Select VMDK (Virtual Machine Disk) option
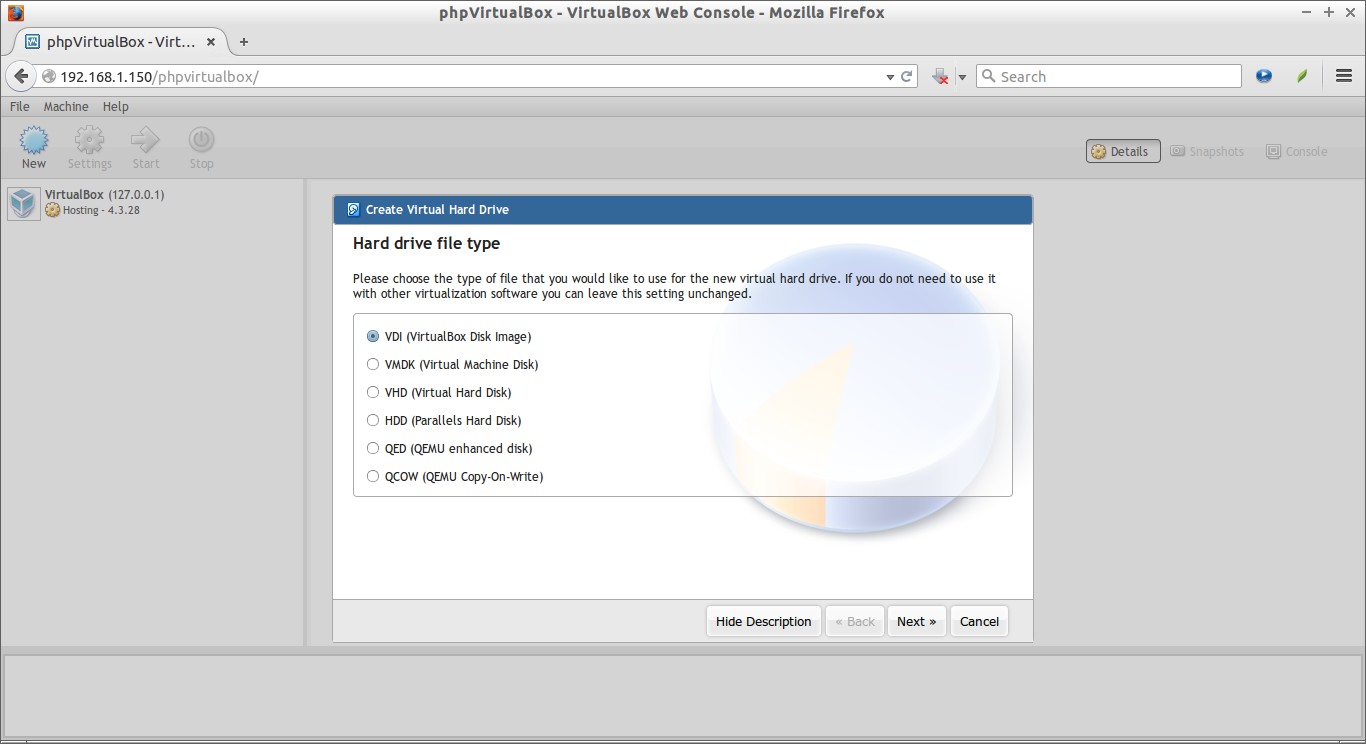1366x744 pixels. pyautogui.click(x=373, y=365)
